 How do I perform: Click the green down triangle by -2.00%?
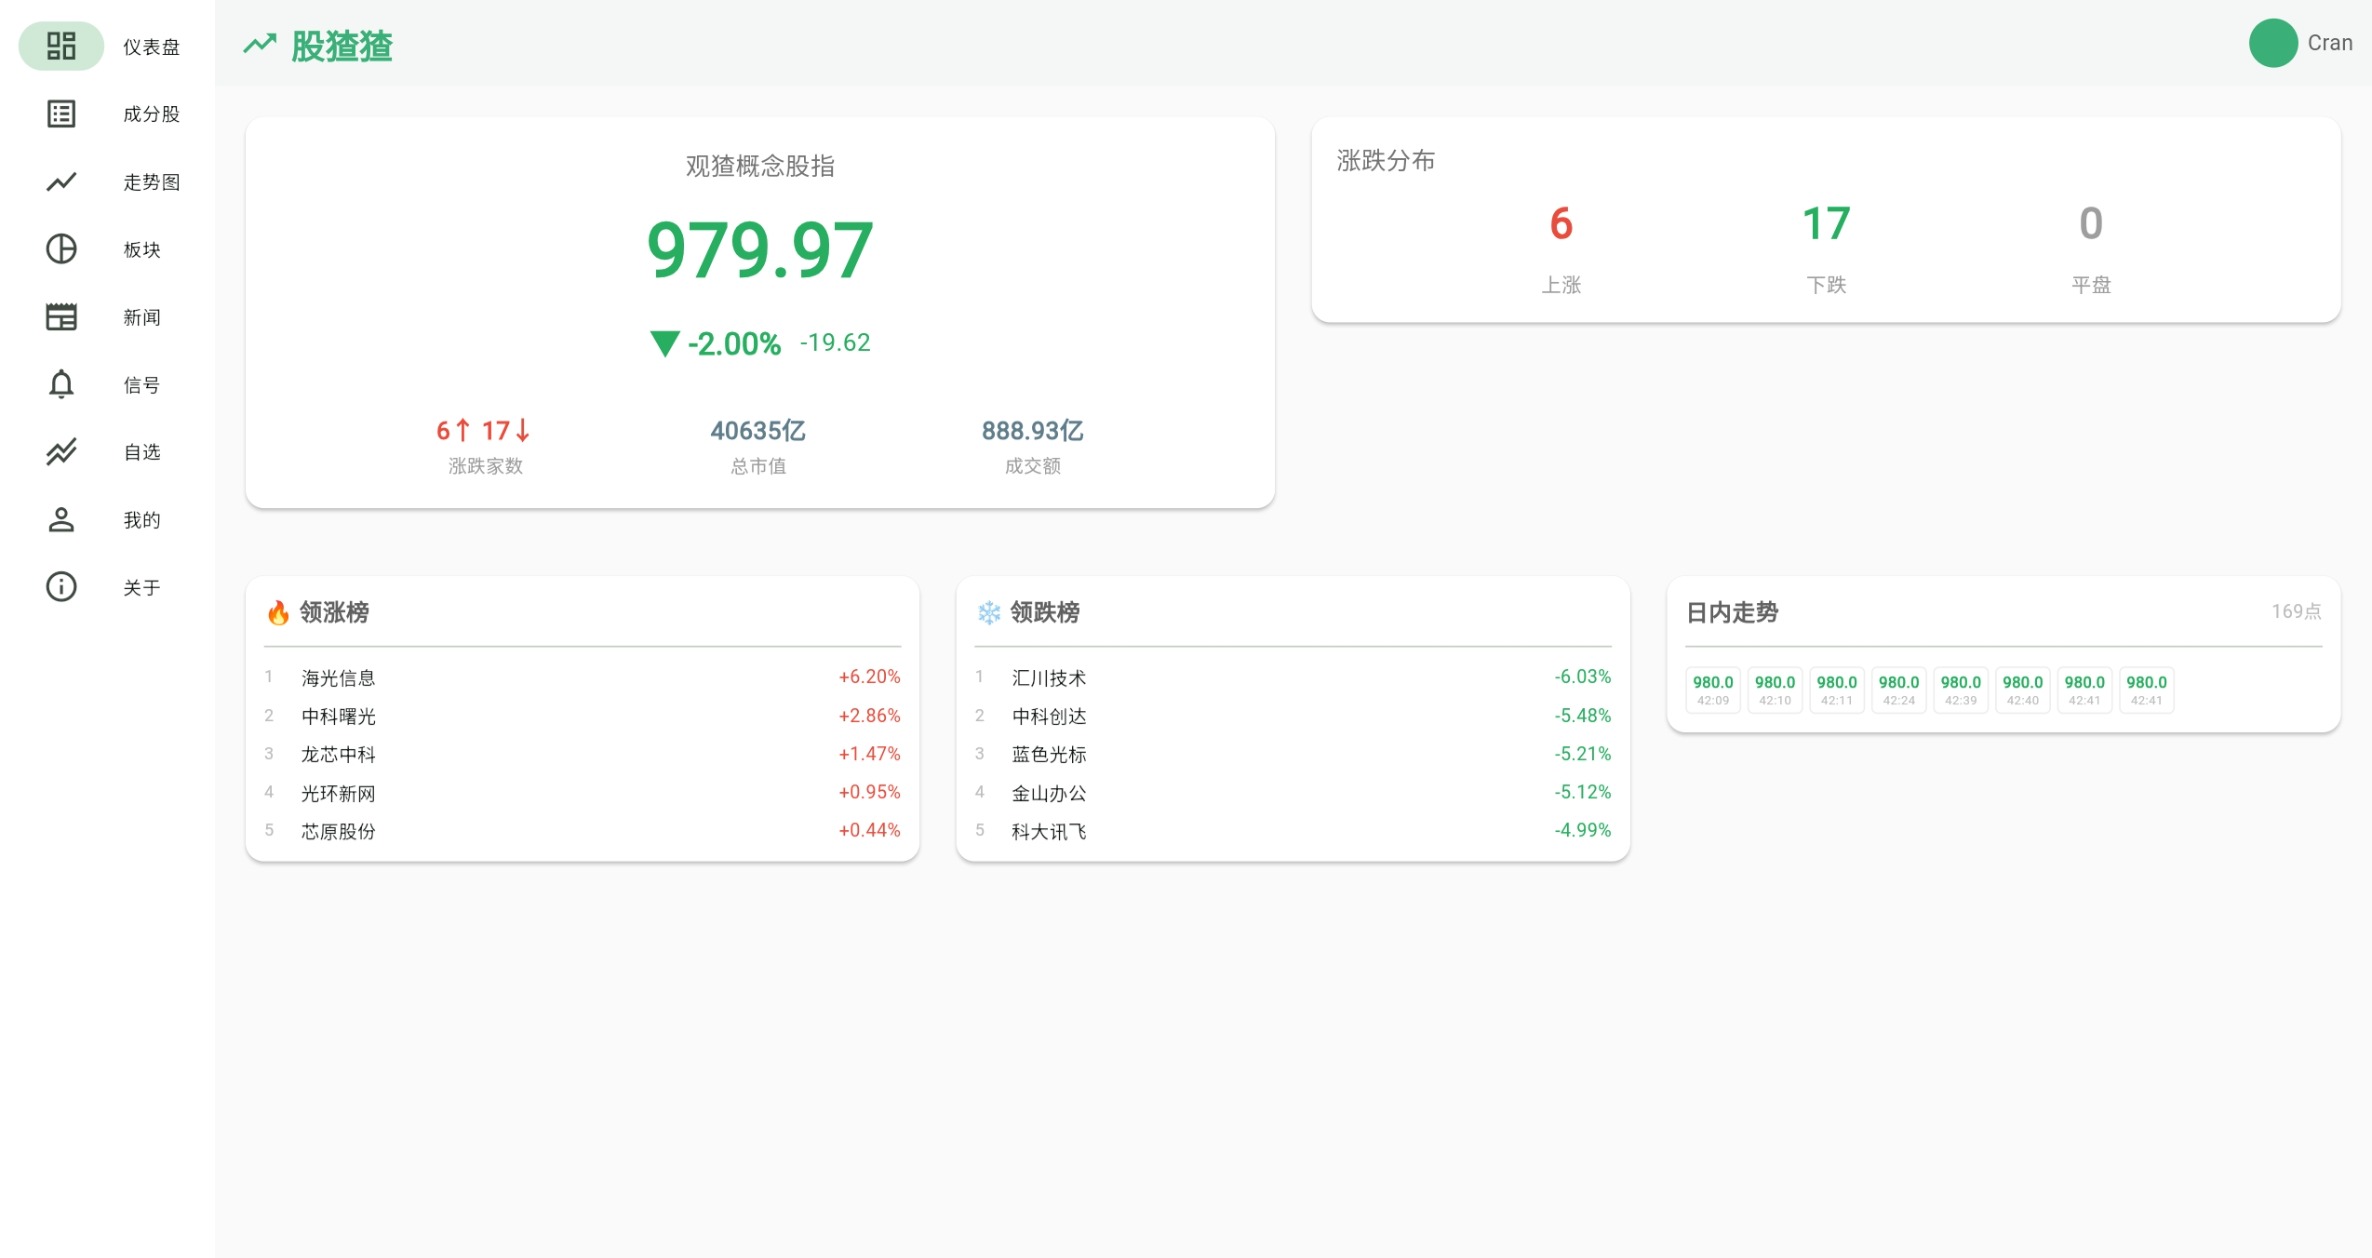(664, 344)
